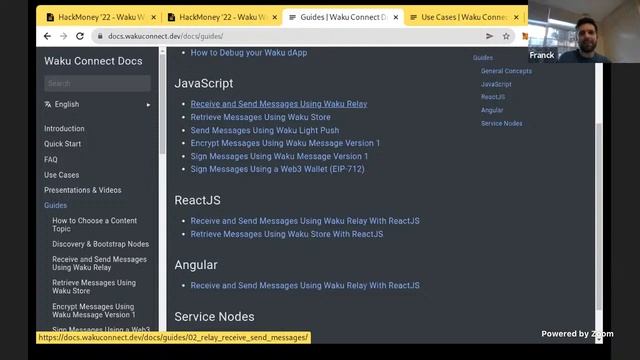
Task: Open Quick Start in the sidebar
Action: pyautogui.click(x=62, y=144)
